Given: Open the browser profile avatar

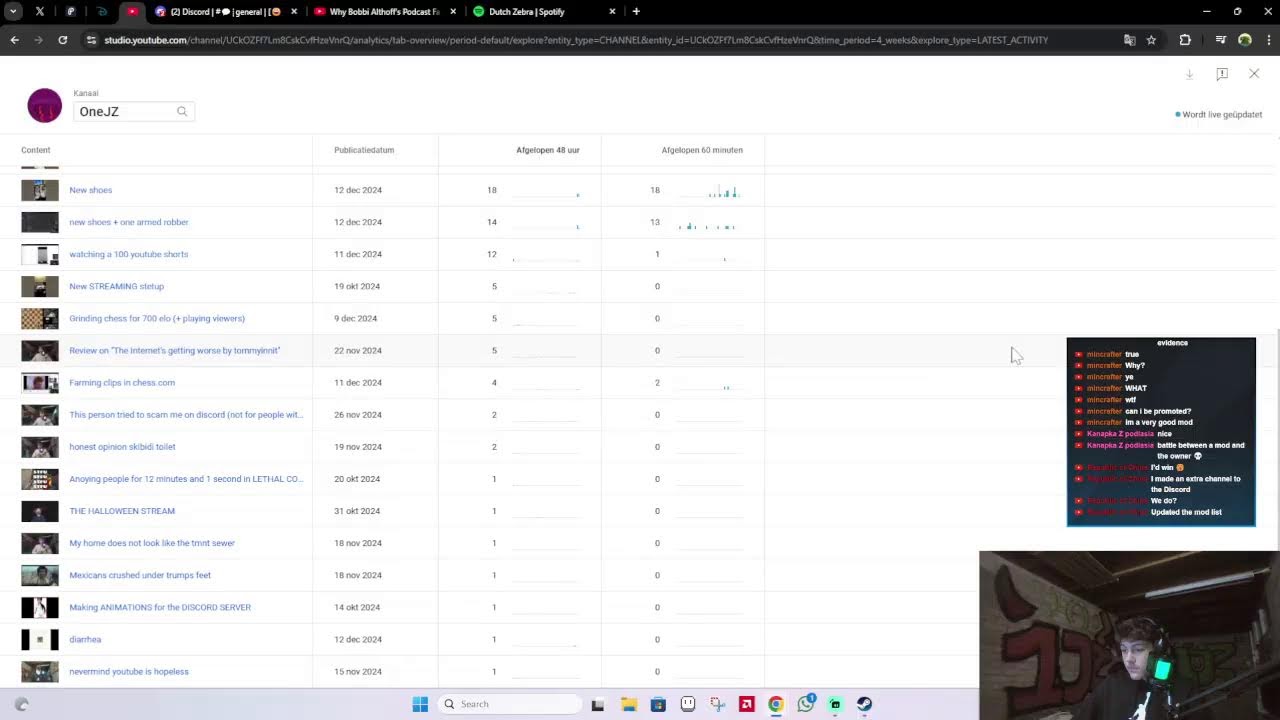Looking at the screenshot, I should pos(1245,40).
